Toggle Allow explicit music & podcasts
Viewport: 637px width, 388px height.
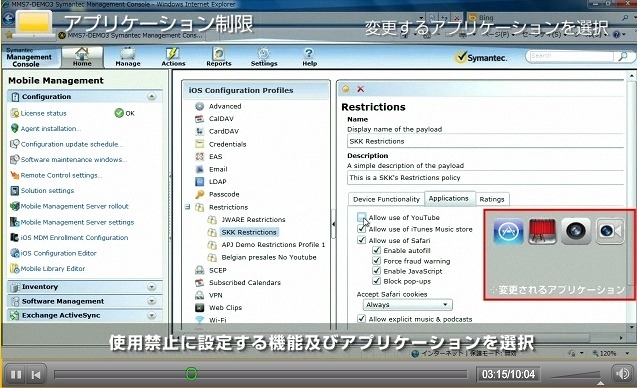coord(361,319)
